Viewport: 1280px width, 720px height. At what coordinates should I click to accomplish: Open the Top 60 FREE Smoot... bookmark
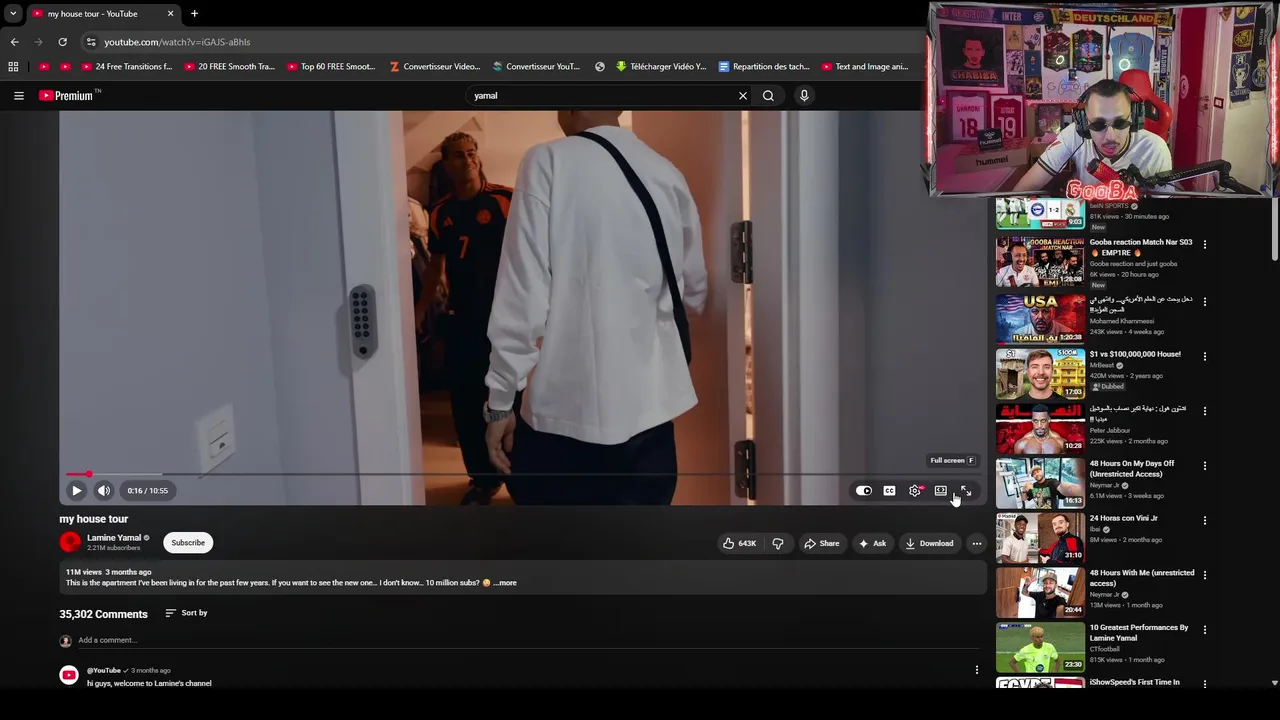tap(331, 67)
